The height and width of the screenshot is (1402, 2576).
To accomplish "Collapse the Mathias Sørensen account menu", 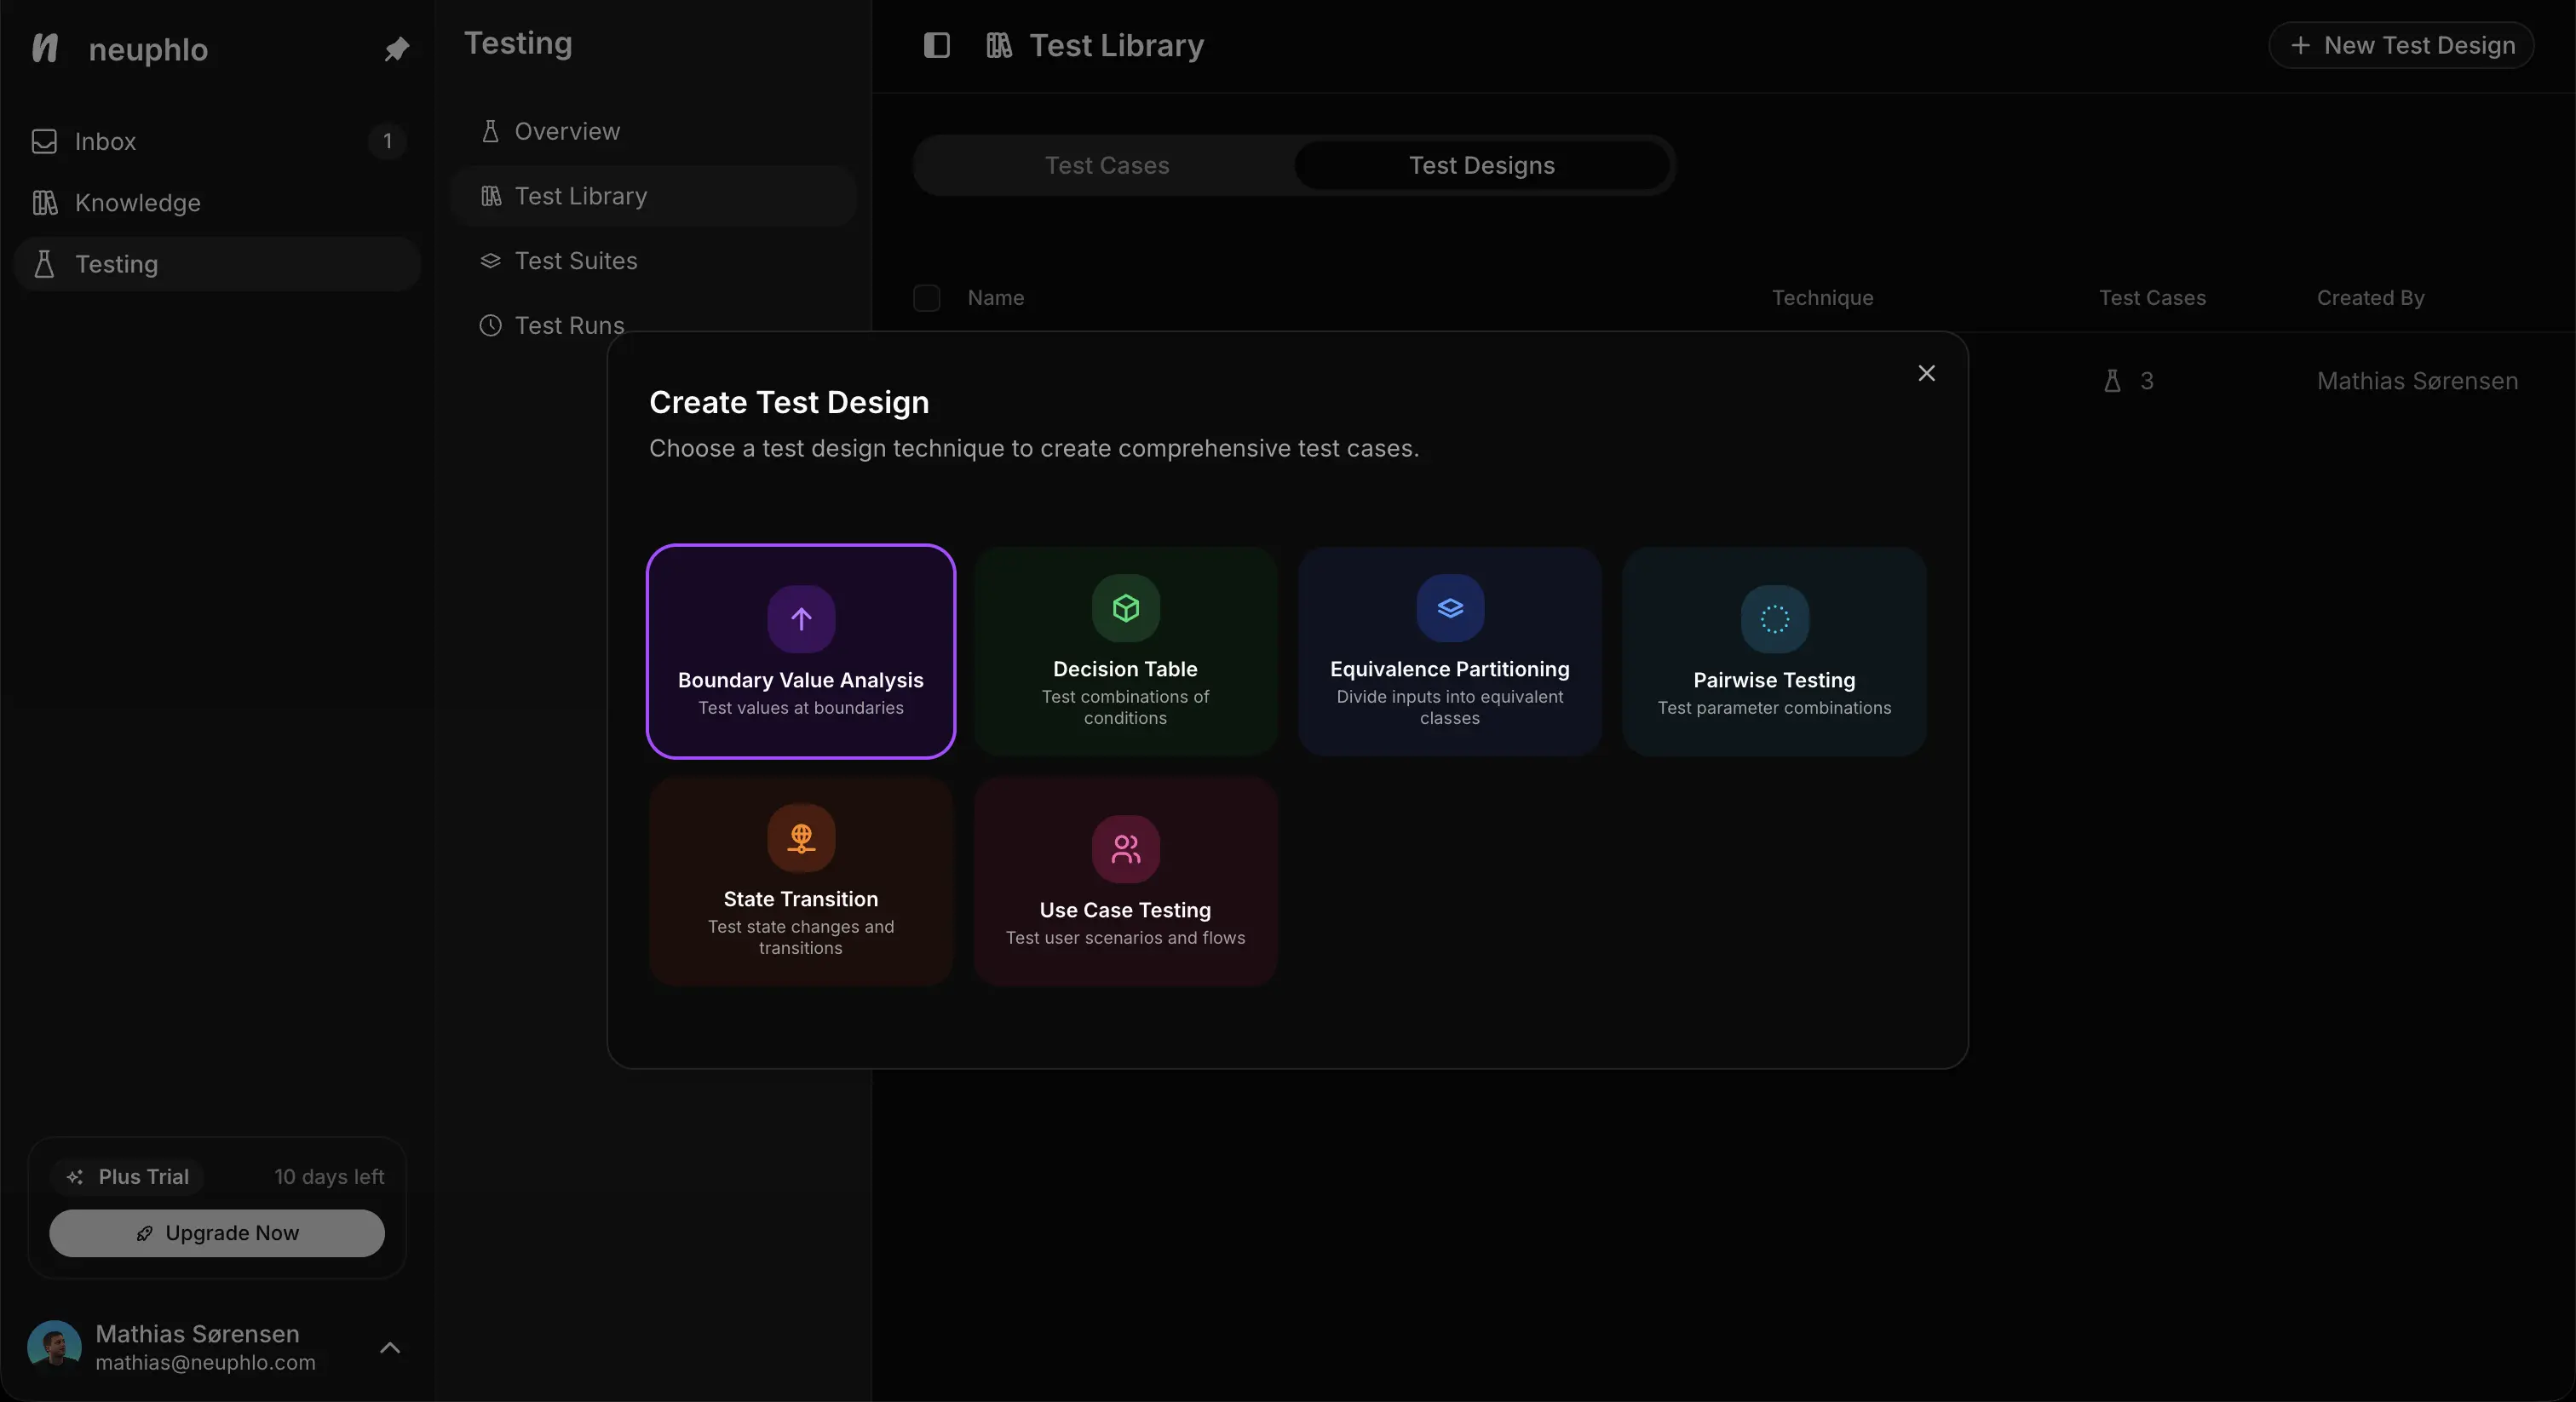I will pyautogui.click(x=391, y=1347).
